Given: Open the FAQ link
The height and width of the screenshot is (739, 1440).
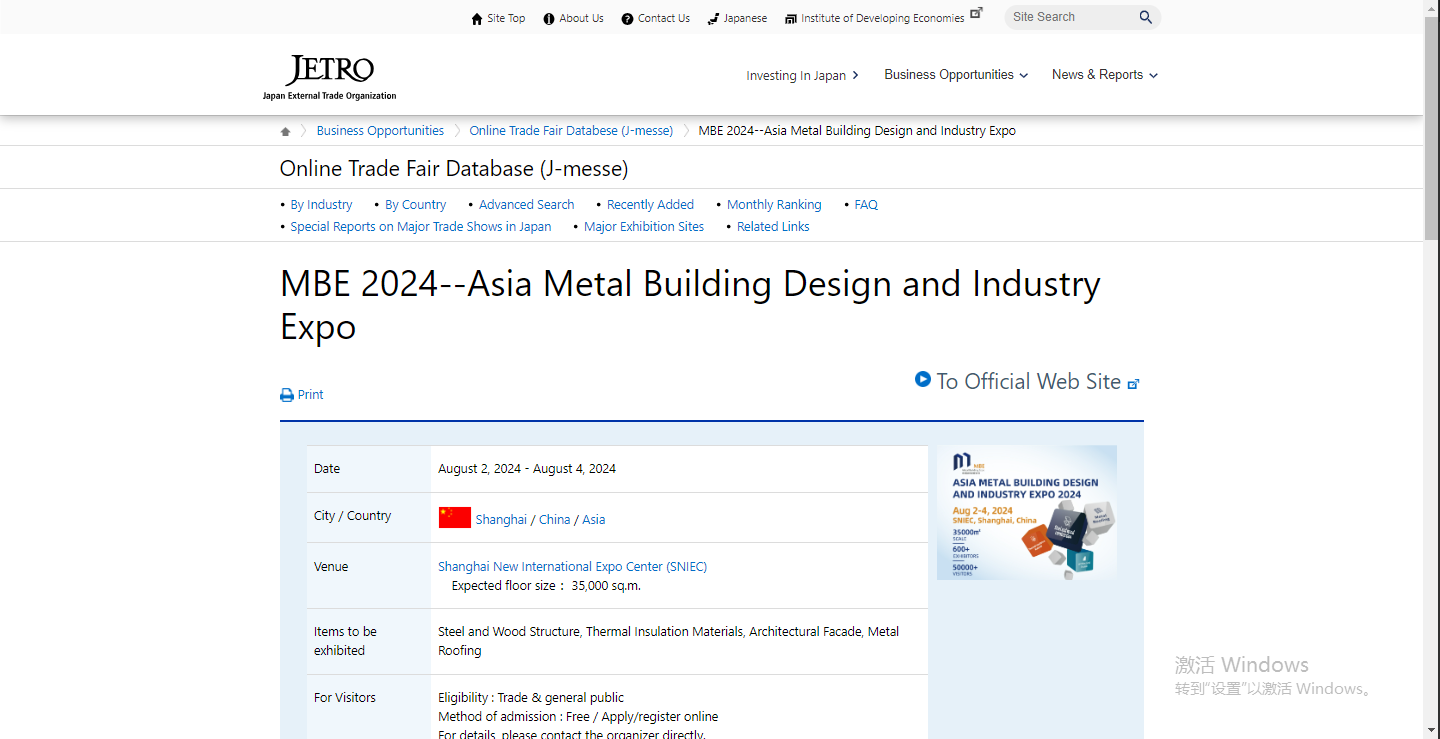Looking at the screenshot, I should pos(866,205).
